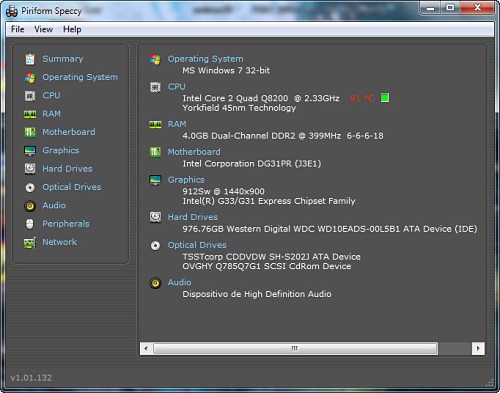Click the RAM module icon in sidebar
This screenshot has height=393, width=500.
[30, 114]
